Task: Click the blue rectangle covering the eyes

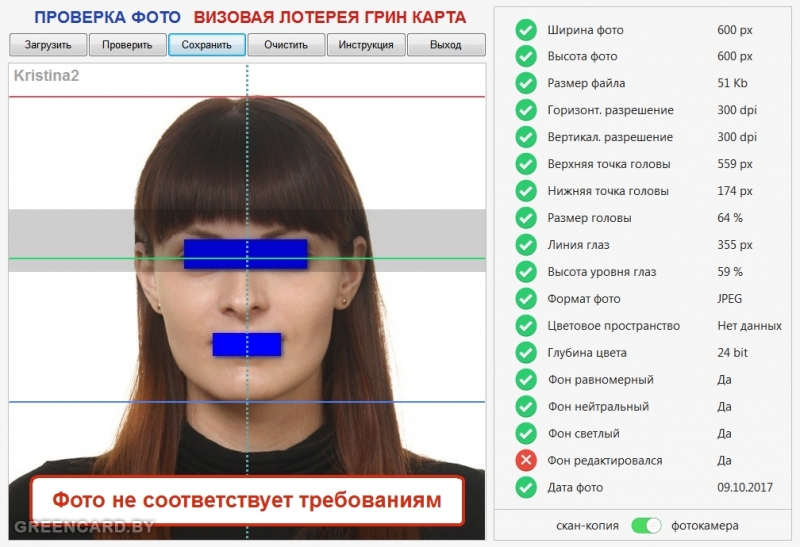Action: 245,254
